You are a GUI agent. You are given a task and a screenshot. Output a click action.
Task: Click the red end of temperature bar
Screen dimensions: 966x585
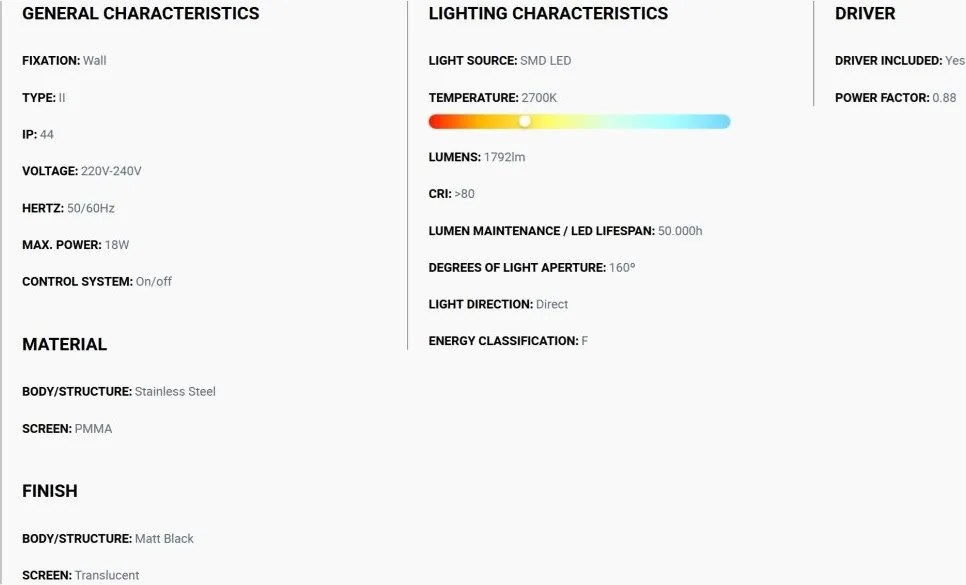(x=438, y=121)
